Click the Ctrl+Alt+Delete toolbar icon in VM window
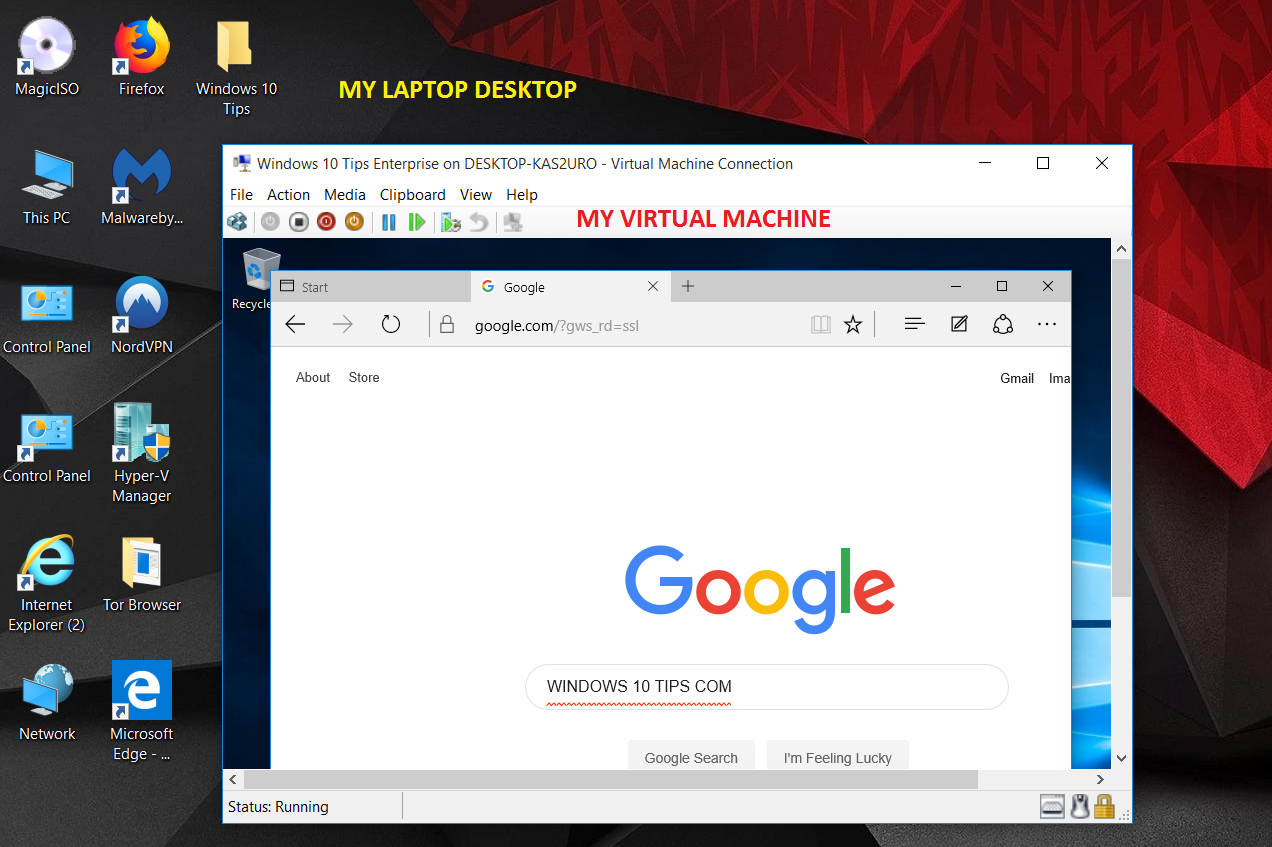Image resolution: width=1272 pixels, height=847 pixels. coord(237,222)
